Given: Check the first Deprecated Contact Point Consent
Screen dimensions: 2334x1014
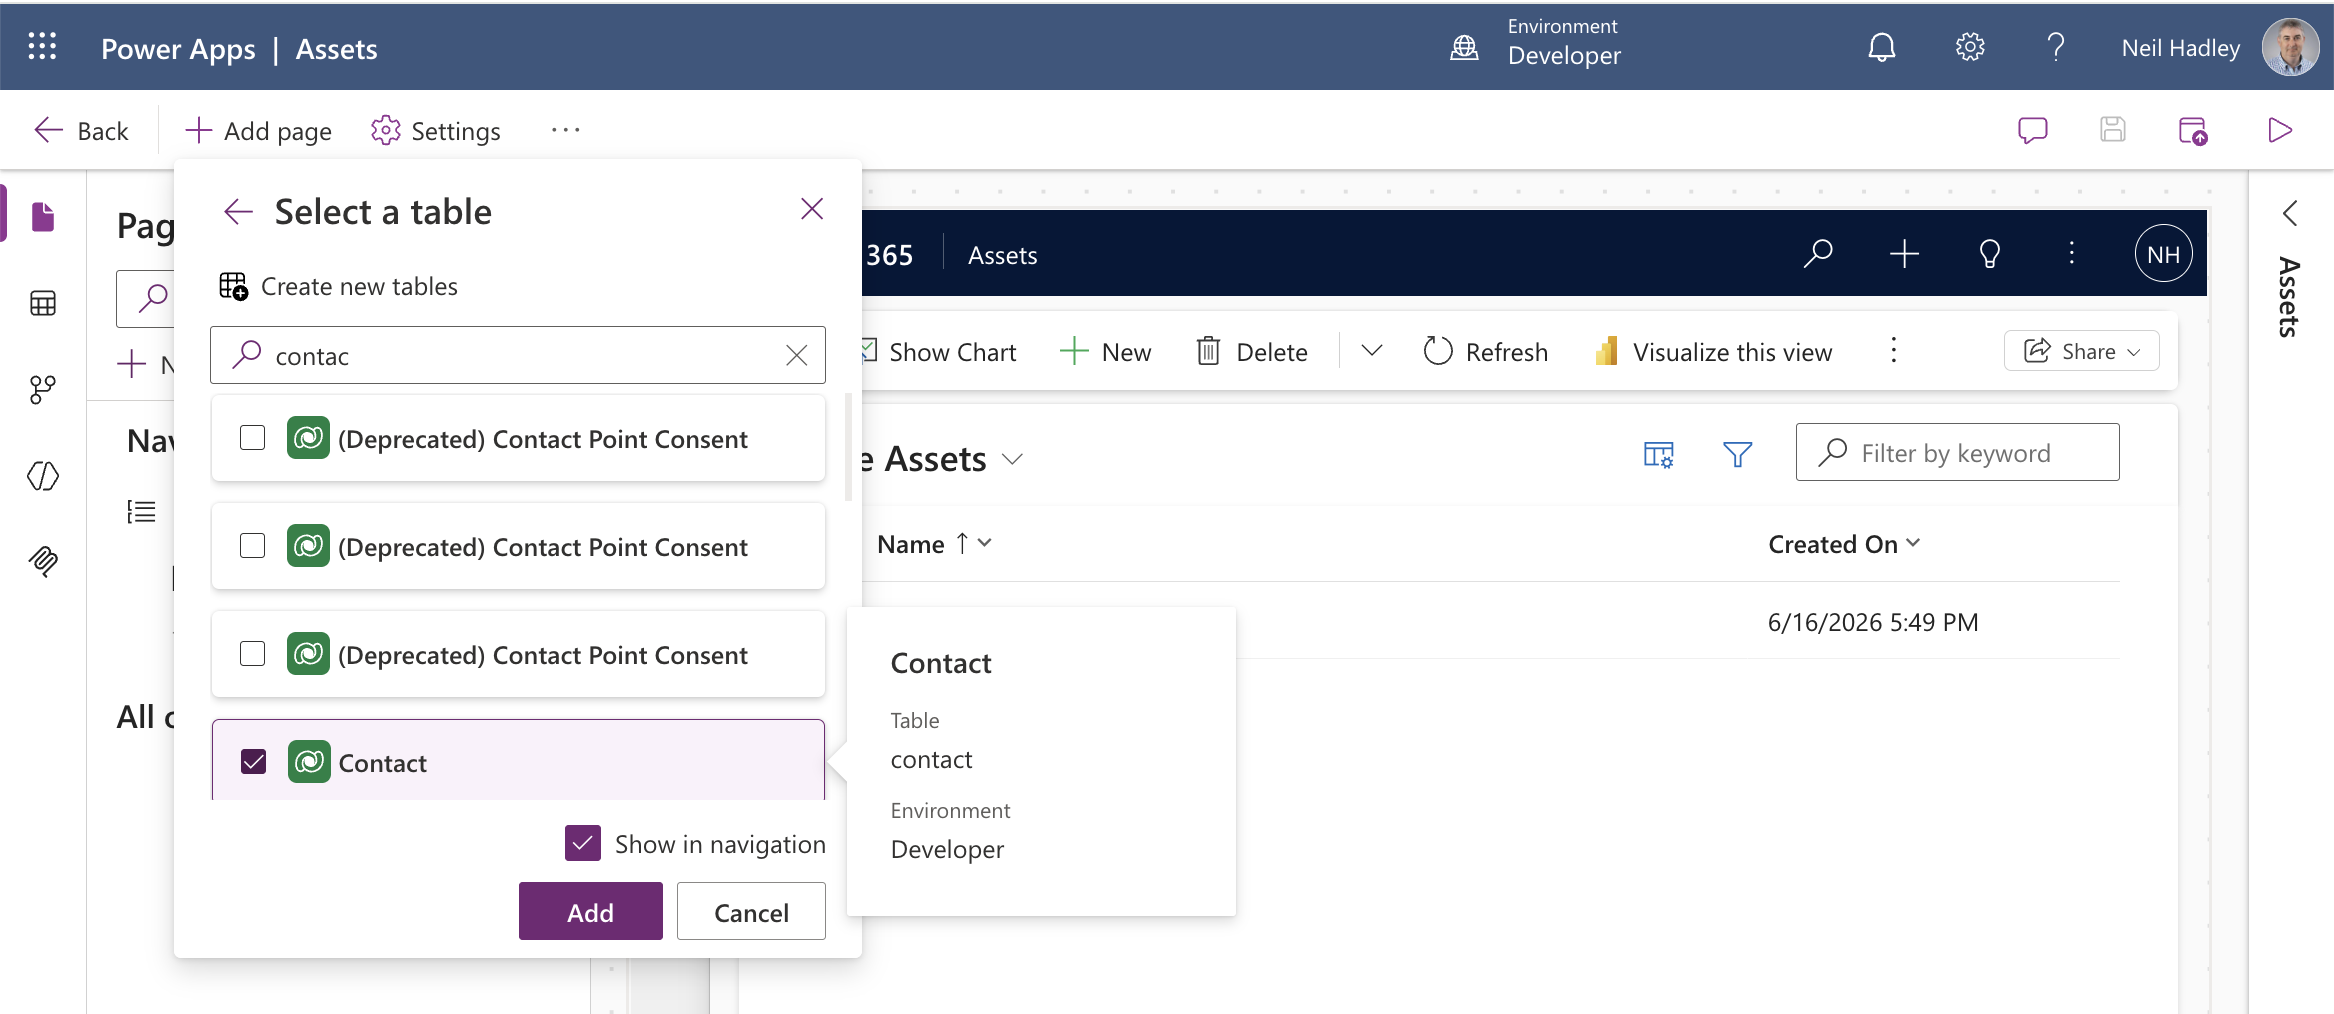Looking at the screenshot, I should pos(253,438).
